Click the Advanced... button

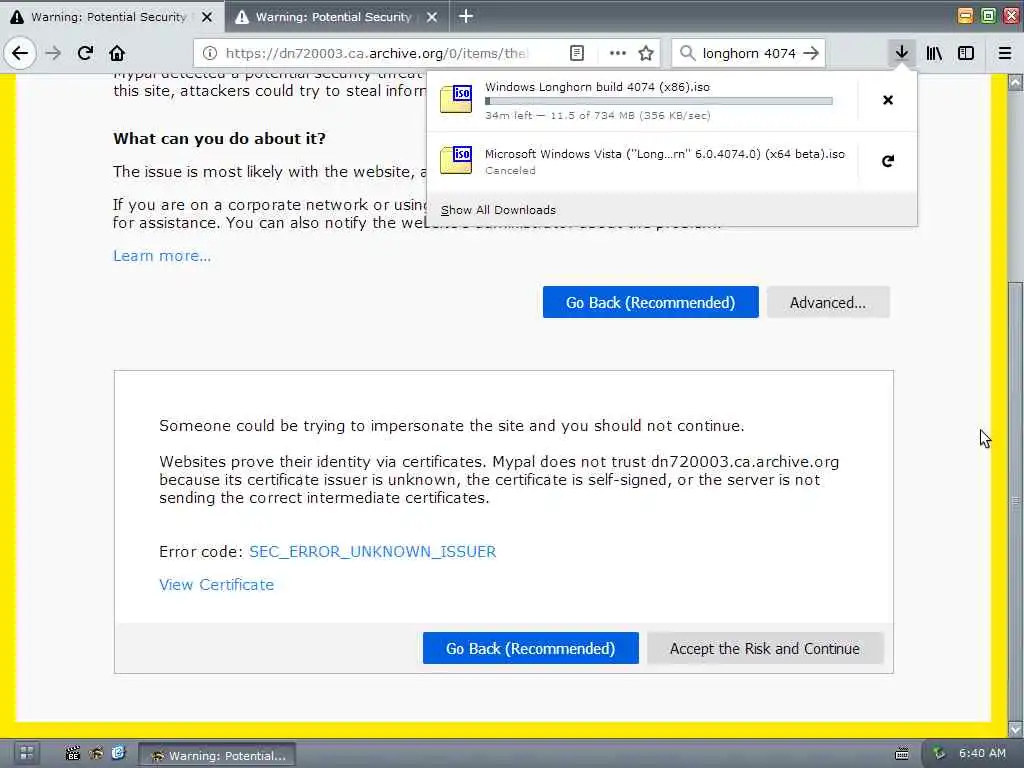point(828,302)
